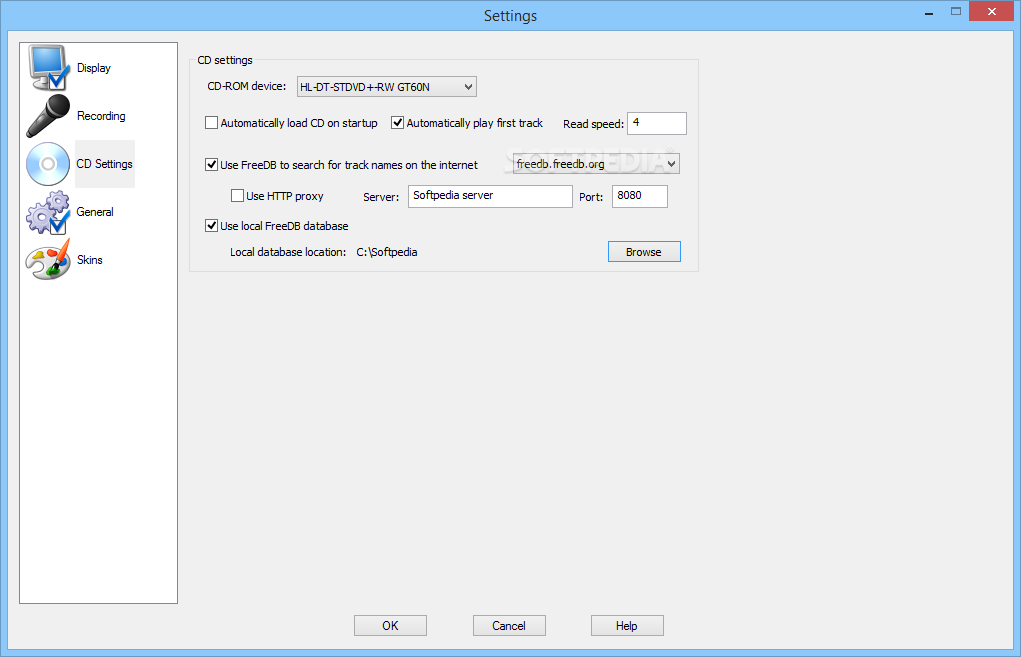Click the C:\Softpedia database path text
1021x657 pixels.
click(387, 252)
